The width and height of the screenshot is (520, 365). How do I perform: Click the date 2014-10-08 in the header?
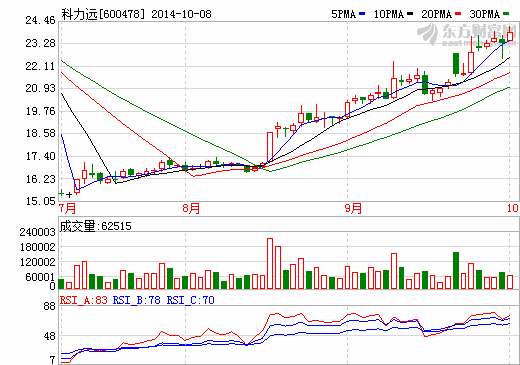tap(181, 14)
